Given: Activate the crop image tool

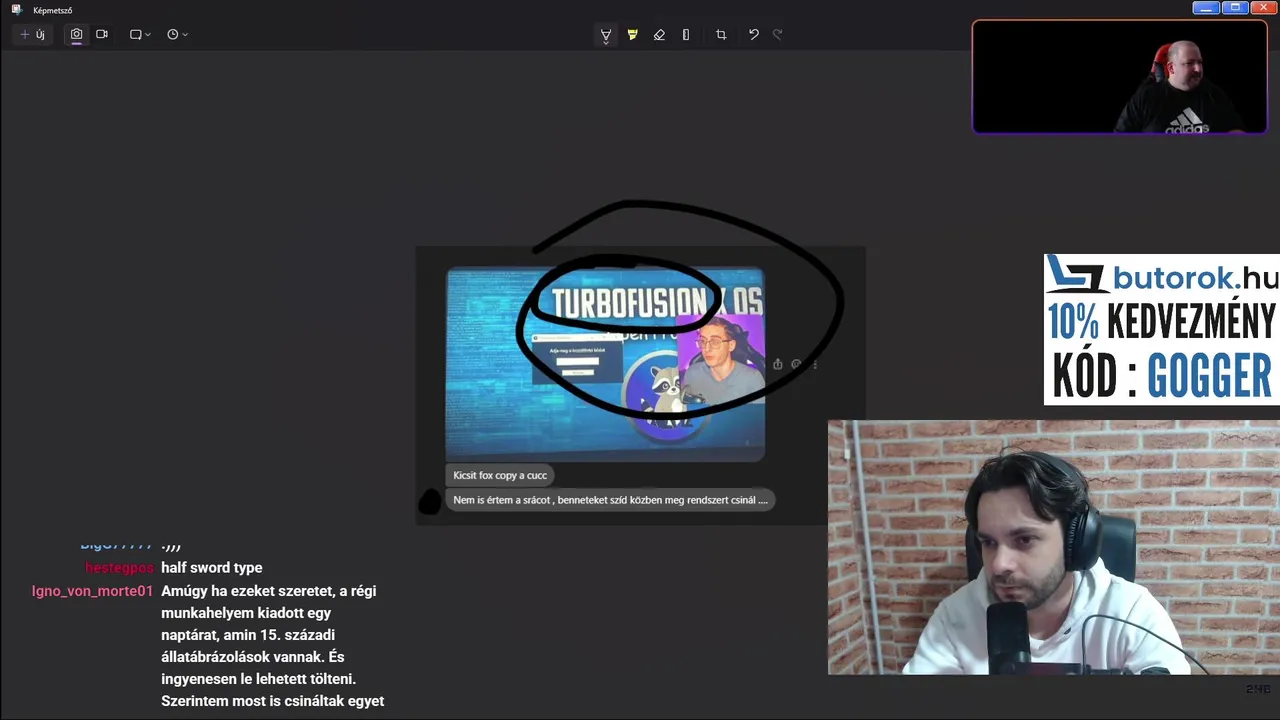Looking at the screenshot, I should pos(721,35).
